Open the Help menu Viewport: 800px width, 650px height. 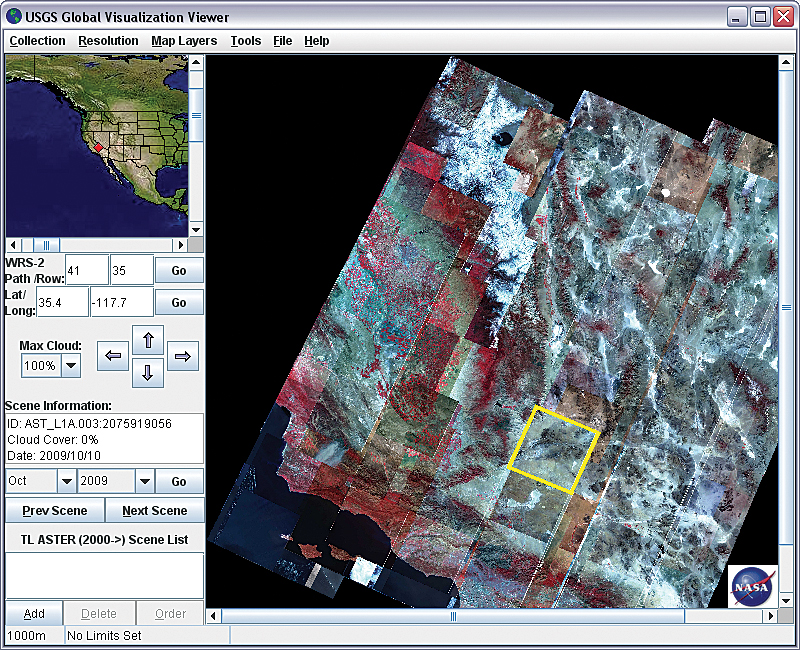pos(317,41)
